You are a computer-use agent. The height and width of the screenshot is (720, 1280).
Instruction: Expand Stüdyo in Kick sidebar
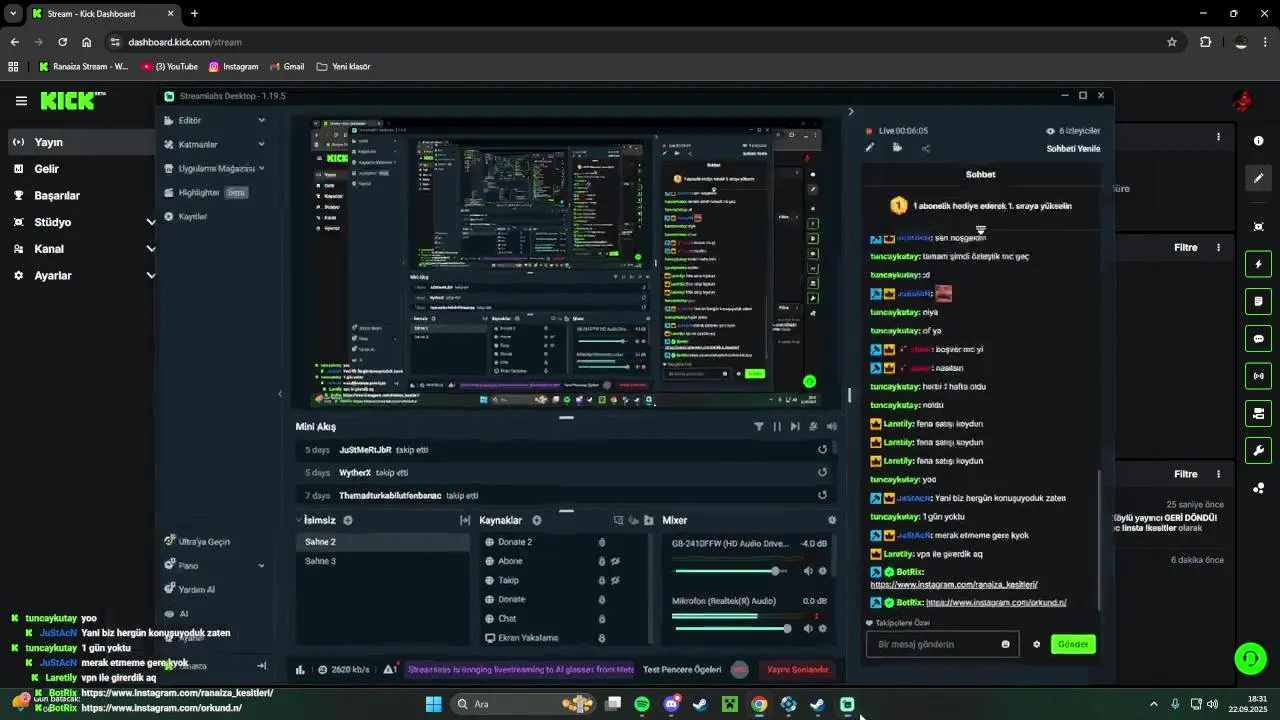click(151, 222)
